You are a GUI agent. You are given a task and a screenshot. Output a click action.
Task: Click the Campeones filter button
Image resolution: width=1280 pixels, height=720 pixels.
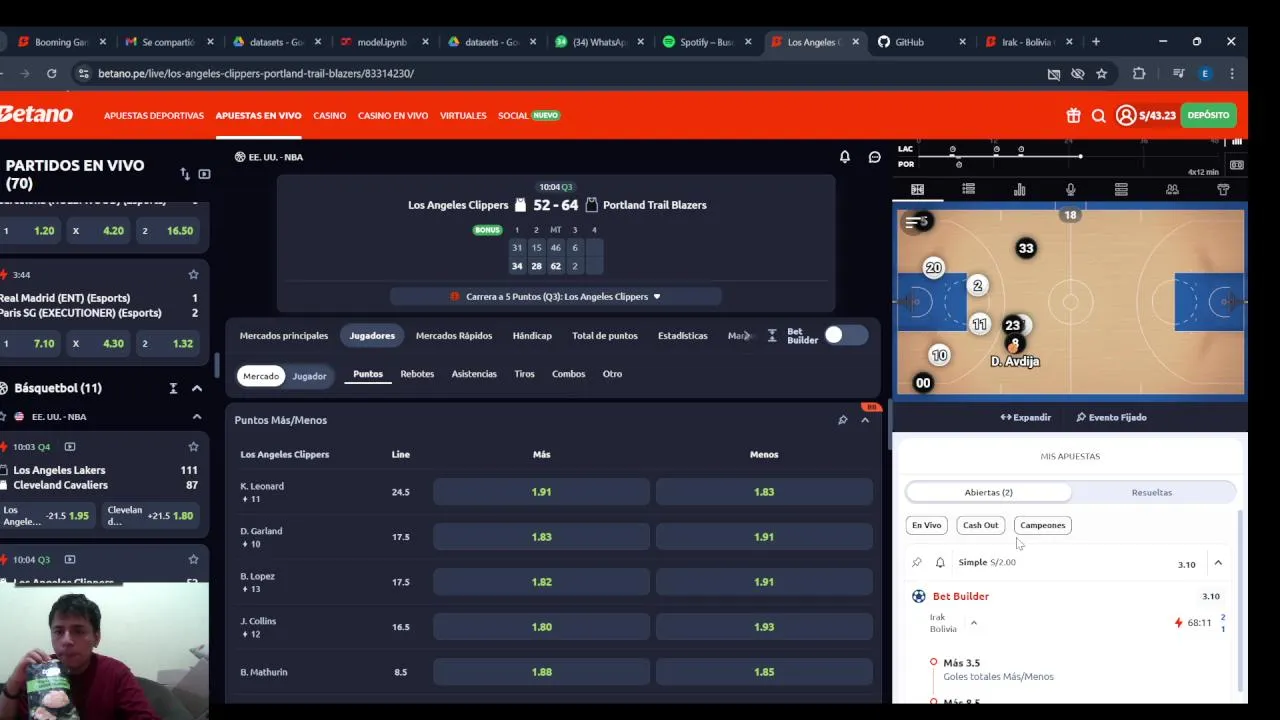tap(1043, 525)
